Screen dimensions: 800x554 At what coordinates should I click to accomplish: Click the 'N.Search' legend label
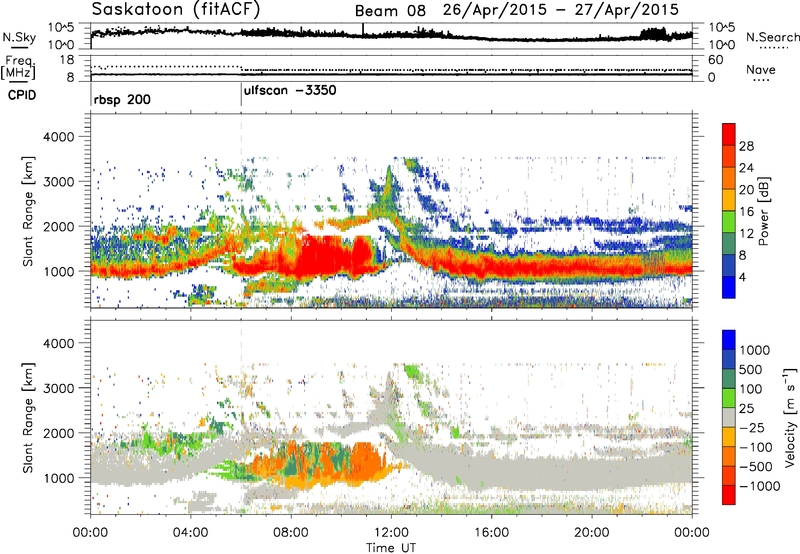[773, 37]
